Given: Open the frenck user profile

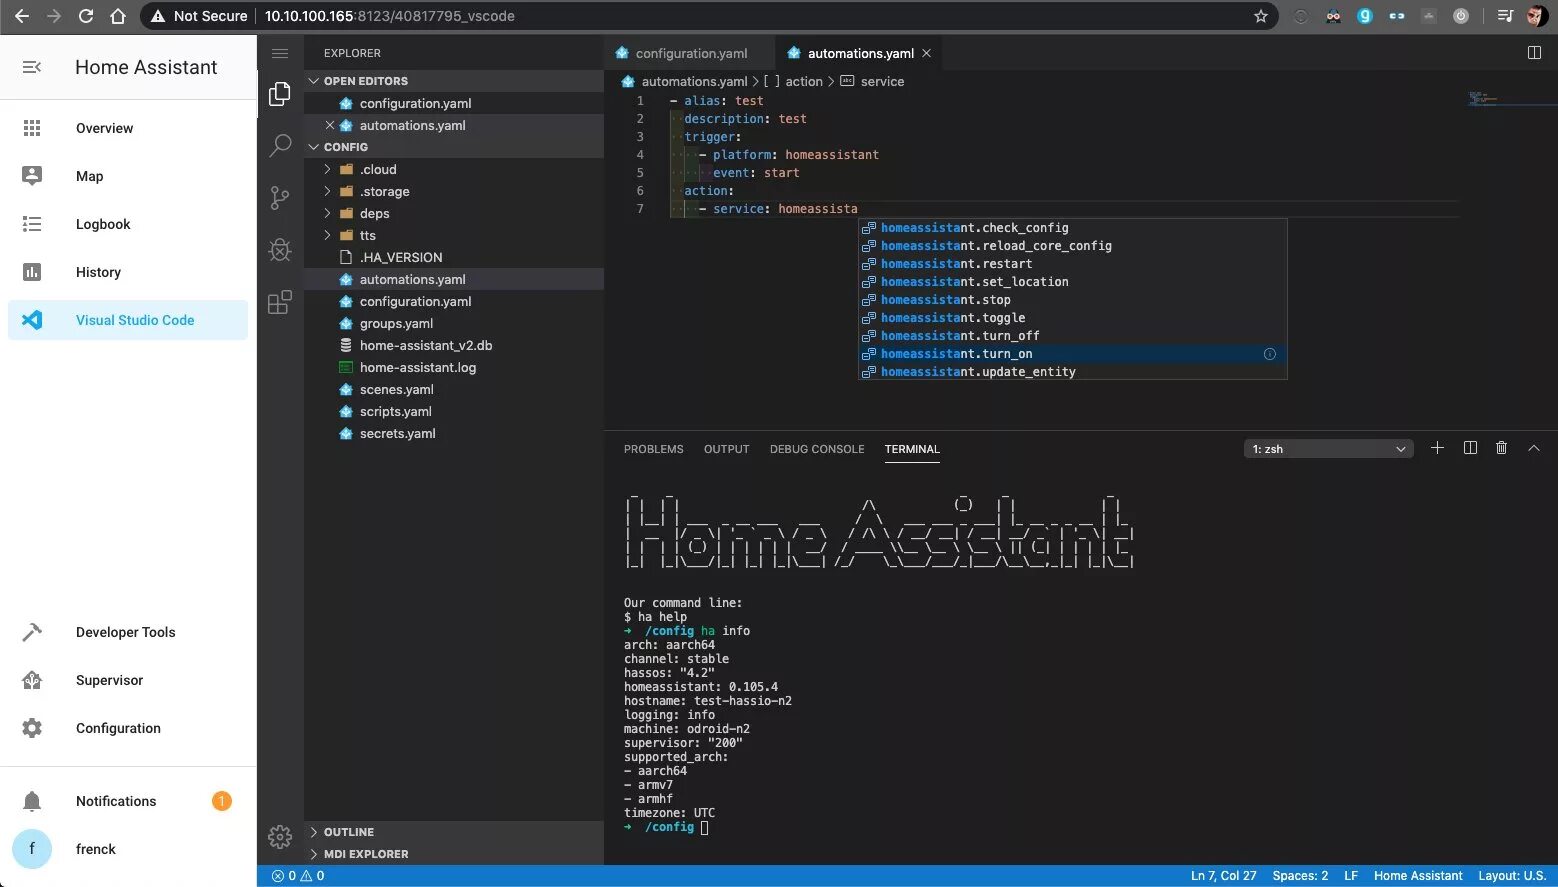Looking at the screenshot, I should [x=128, y=849].
